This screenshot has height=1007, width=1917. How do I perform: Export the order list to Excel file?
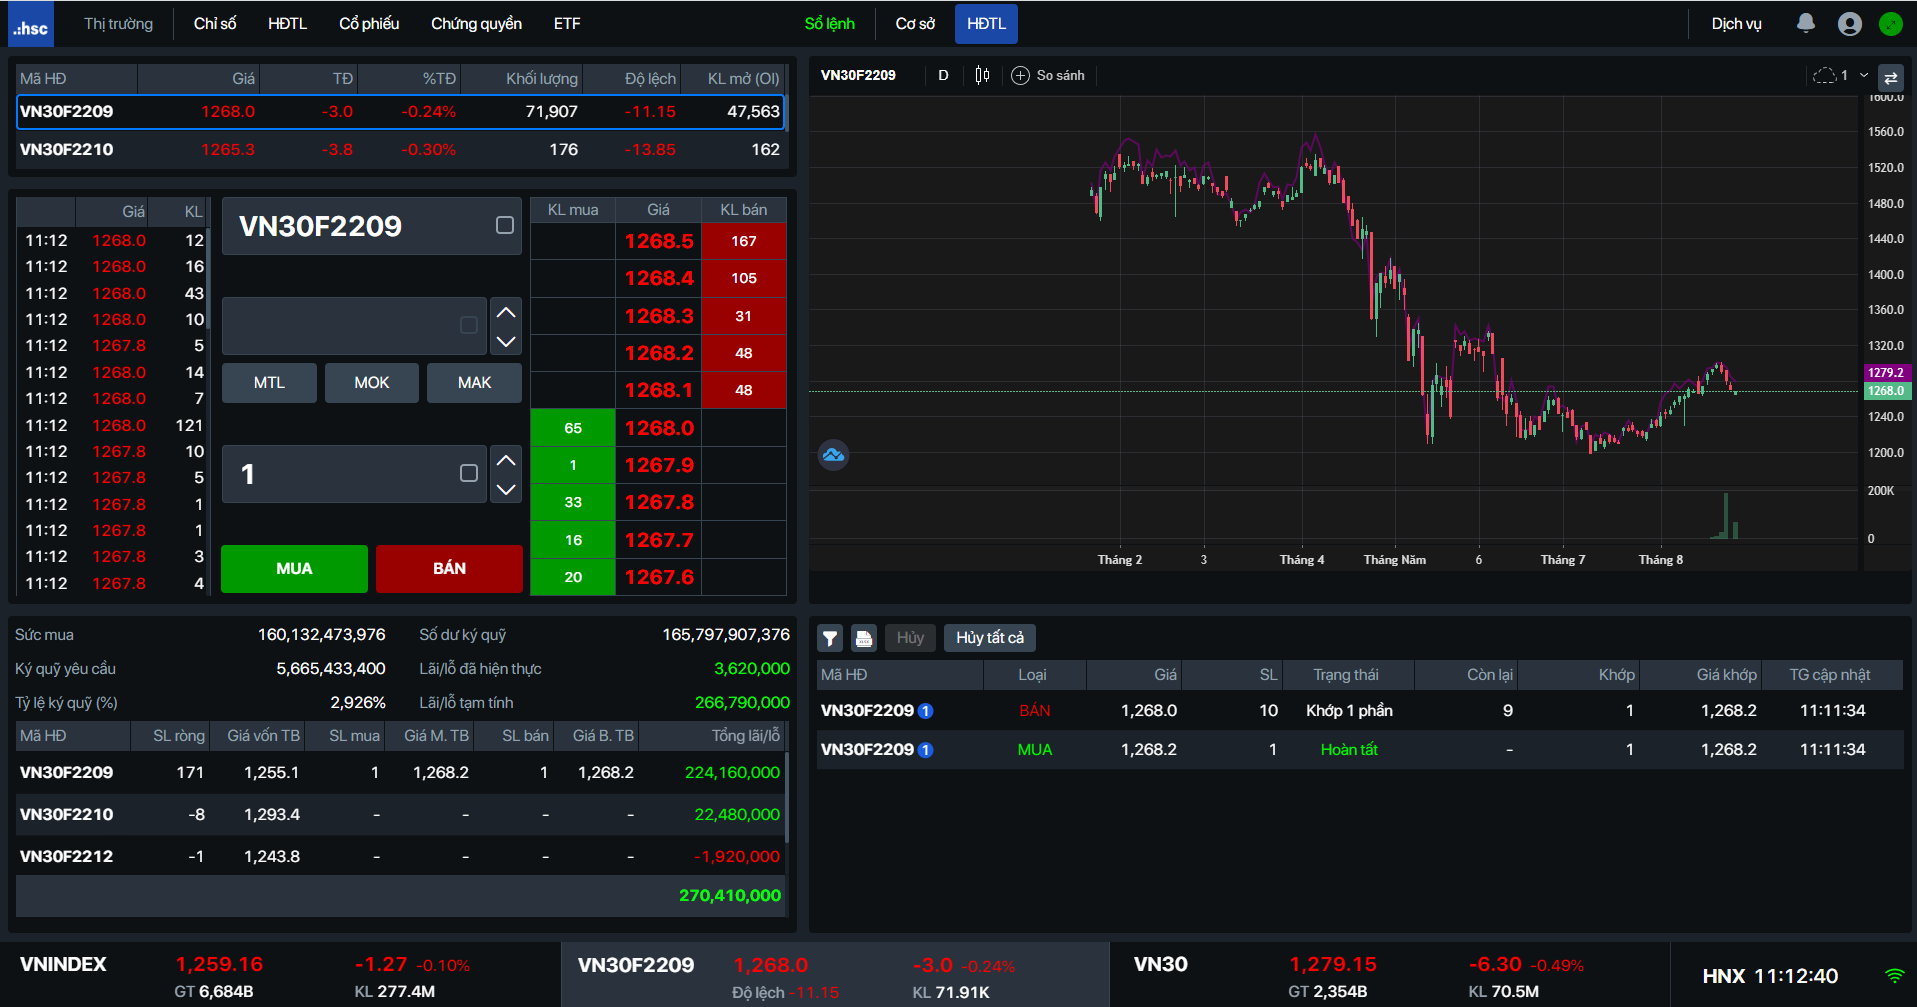[864, 638]
